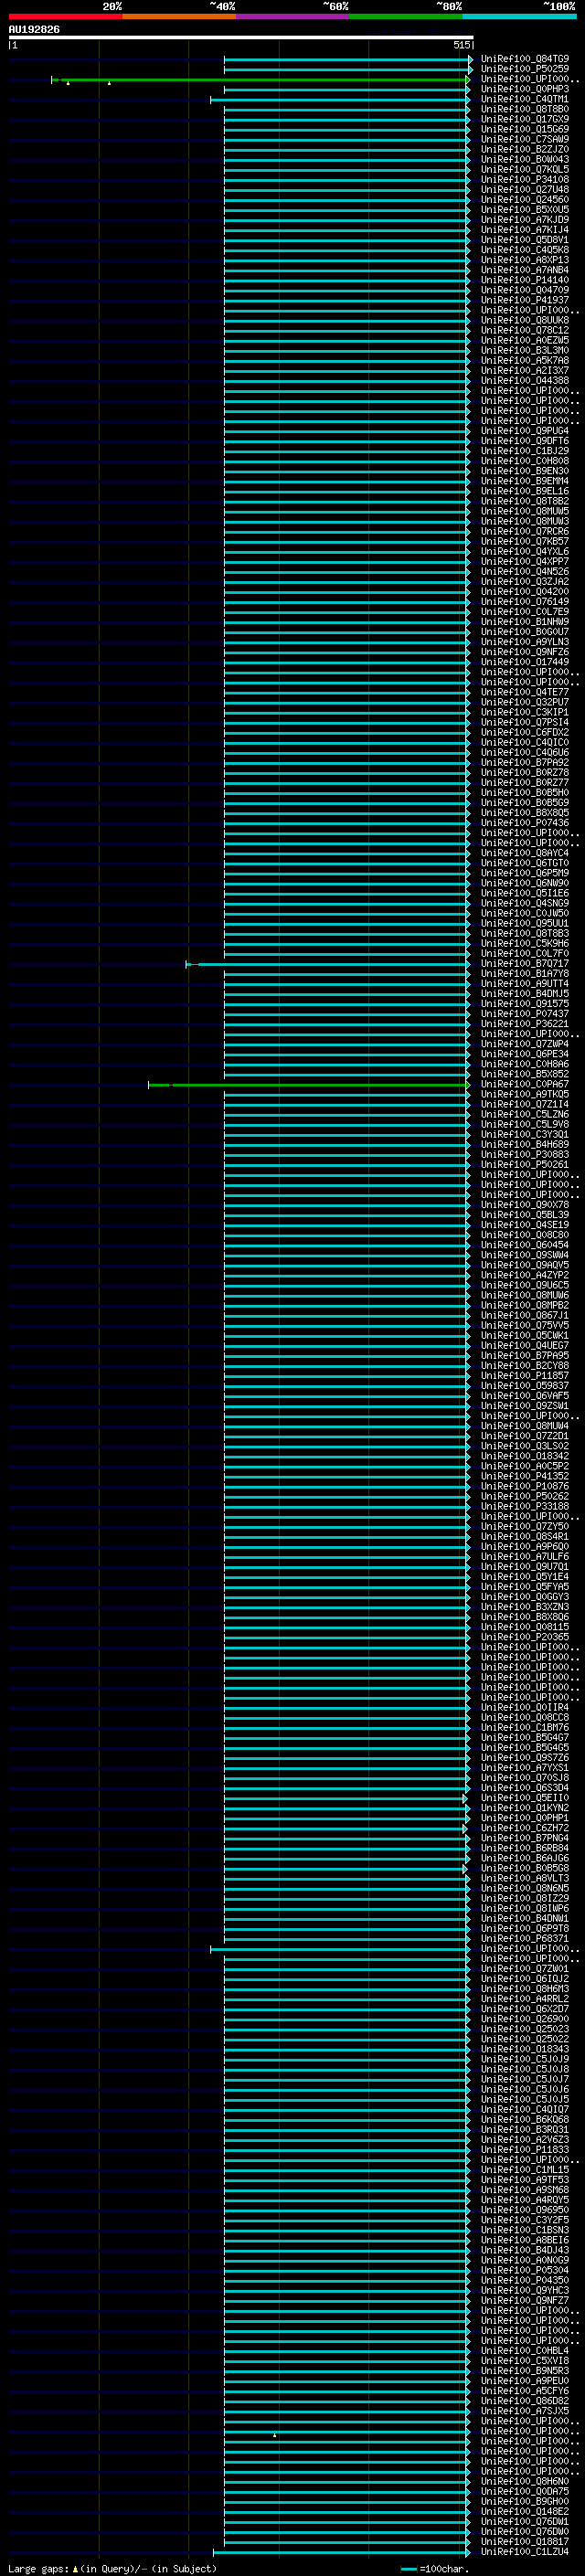Click the alignment bar for UniRef100_B7Q717
This screenshot has width=585, height=2576.
coord(328,964)
